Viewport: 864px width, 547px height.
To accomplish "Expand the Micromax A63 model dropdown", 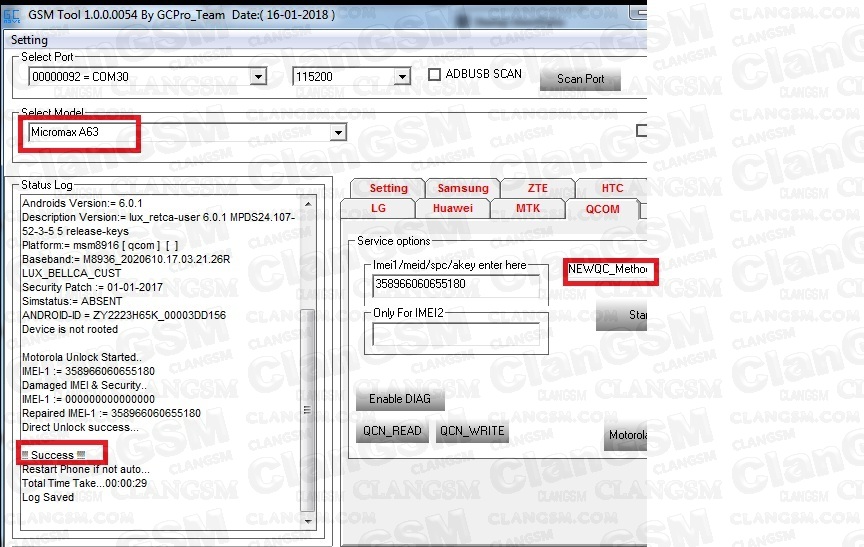I will tap(338, 132).
